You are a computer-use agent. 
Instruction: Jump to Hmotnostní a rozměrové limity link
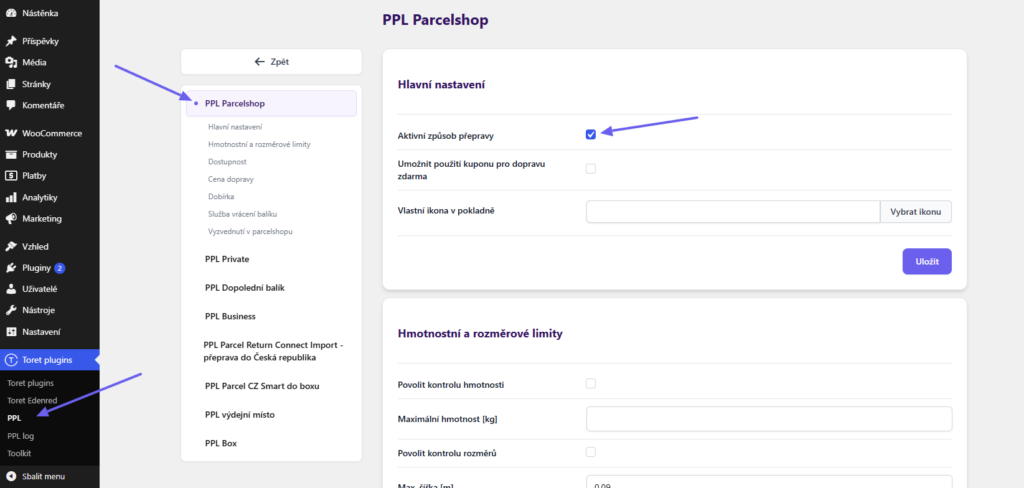coord(259,144)
